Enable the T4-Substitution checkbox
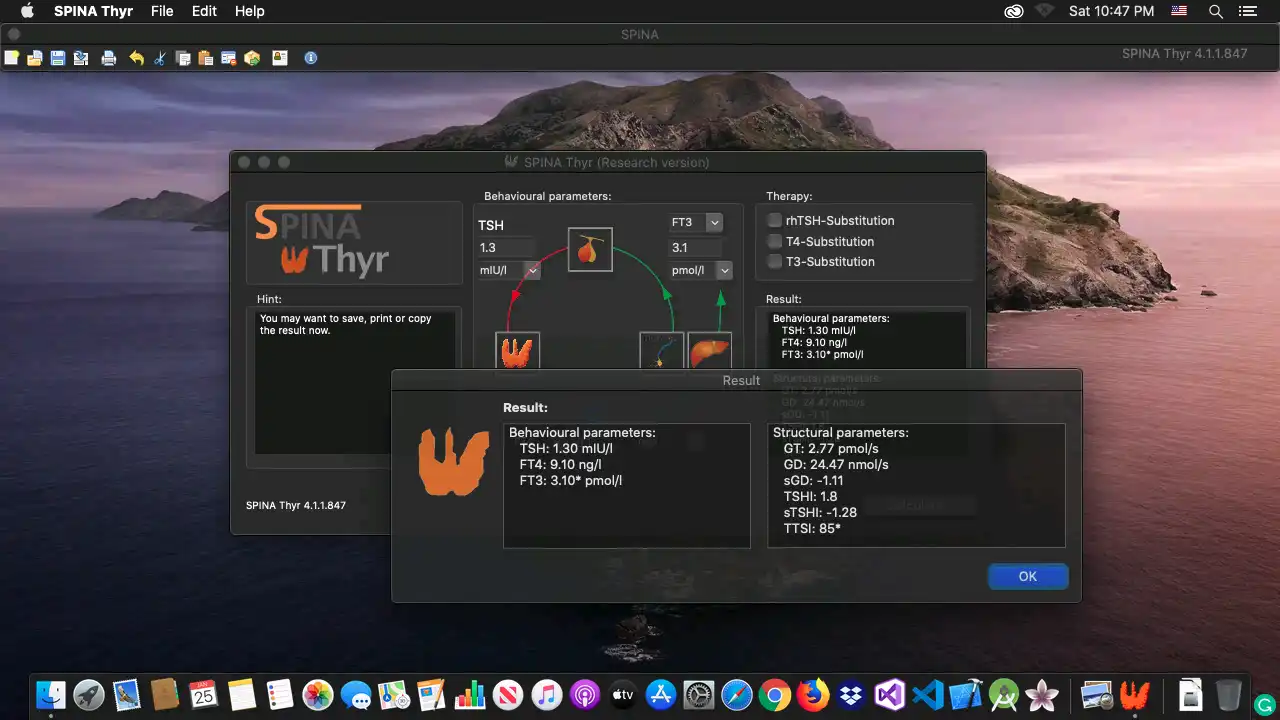The image size is (1280, 720). pyautogui.click(x=774, y=241)
